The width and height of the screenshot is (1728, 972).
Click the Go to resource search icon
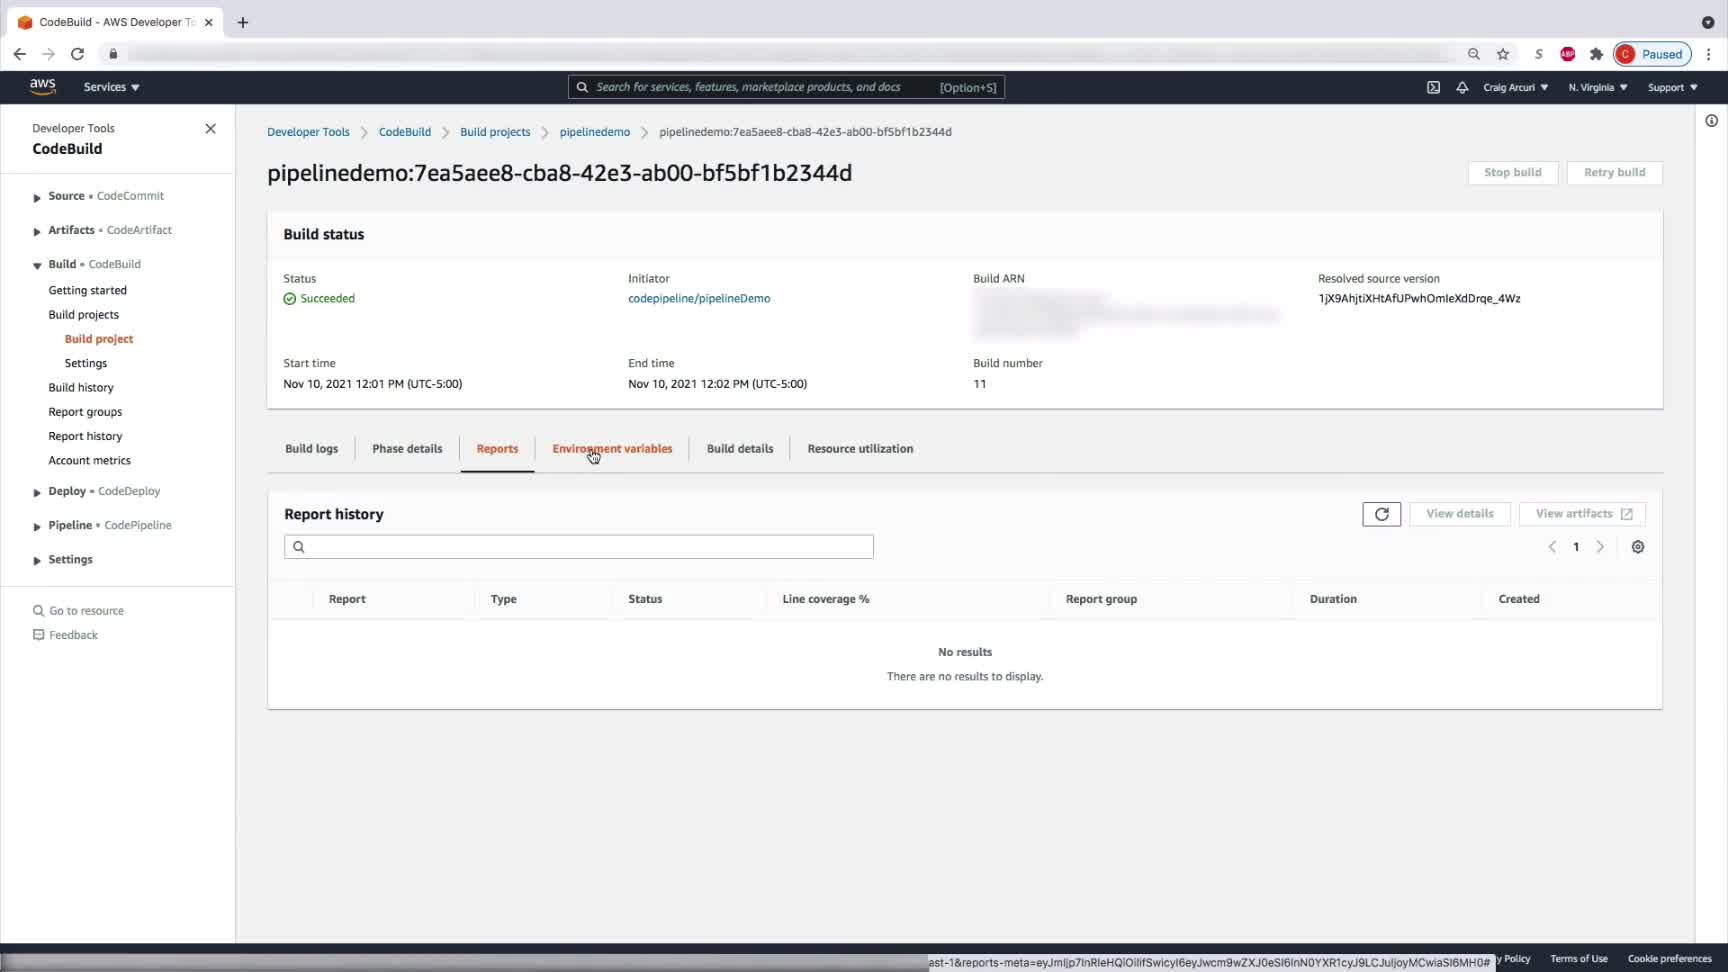pyautogui.click(x=39, y=611)
